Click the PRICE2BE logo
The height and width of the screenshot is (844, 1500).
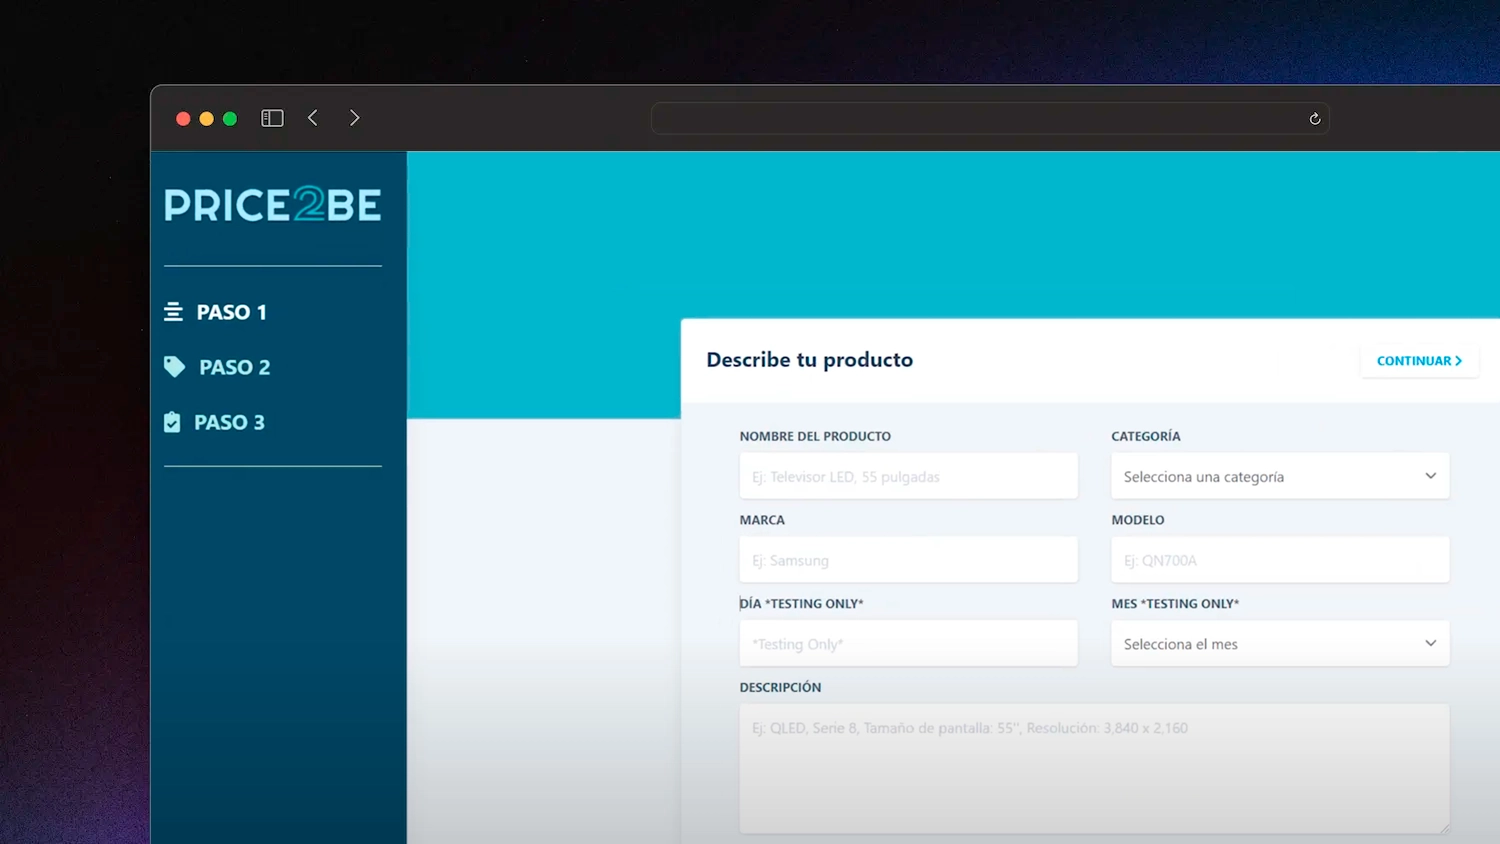(272, 205)
